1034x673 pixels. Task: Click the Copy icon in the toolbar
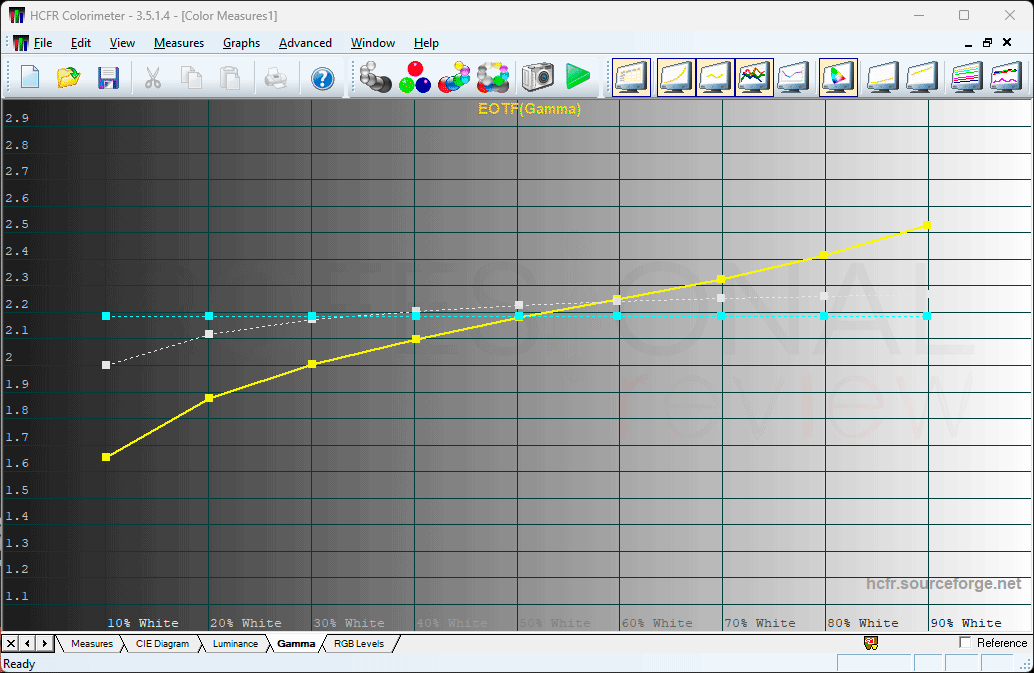click(191, 78)
